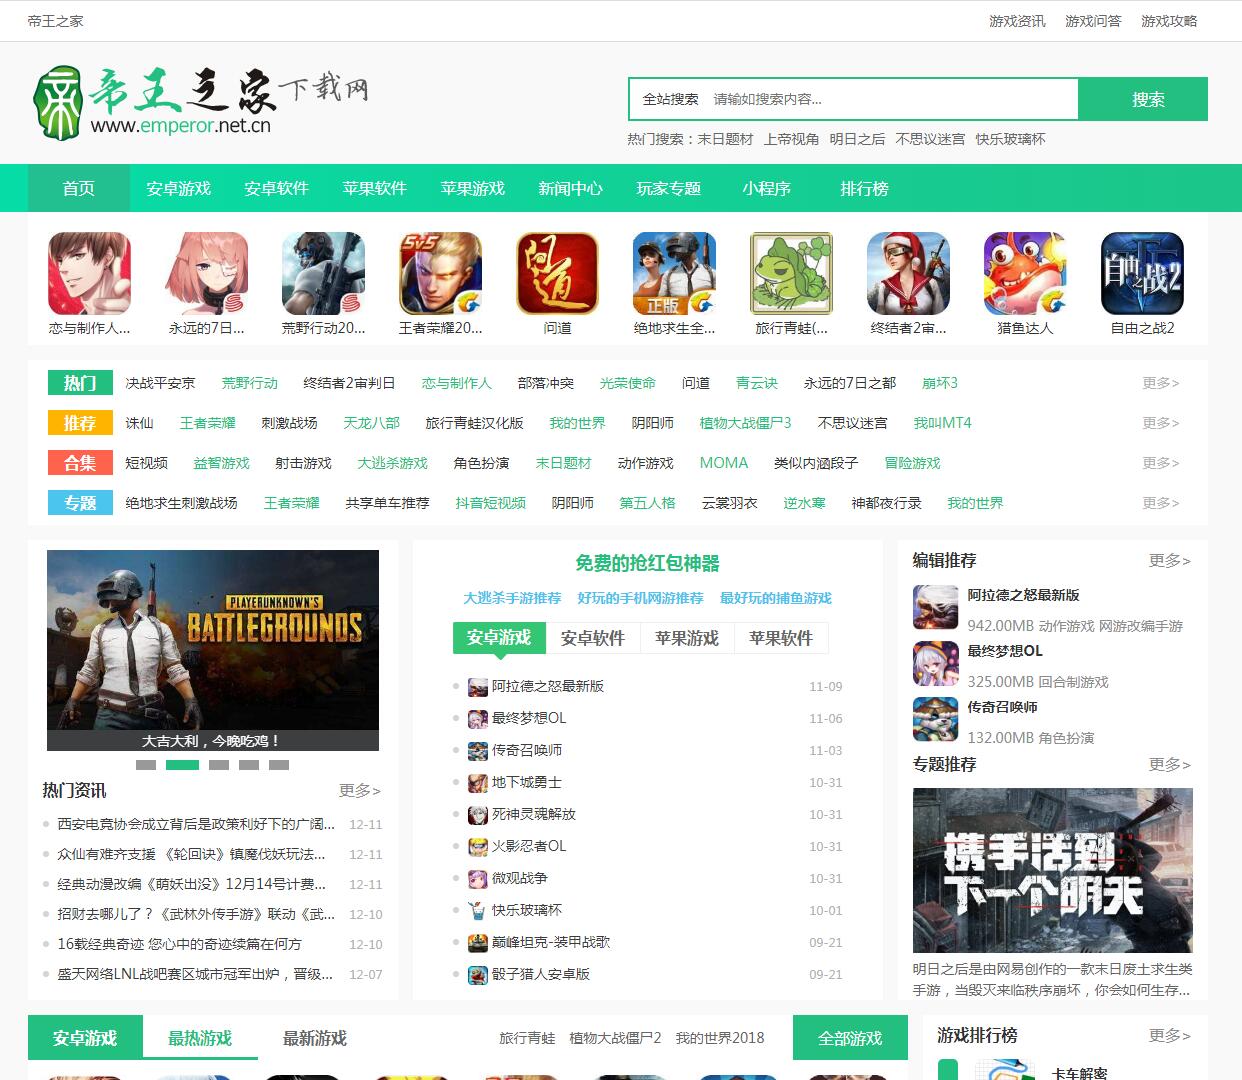Expand 更多 in the 推荐 row
Image resolution: width=1242 pixels, height=1080 pixels.
click(1161, 423)
